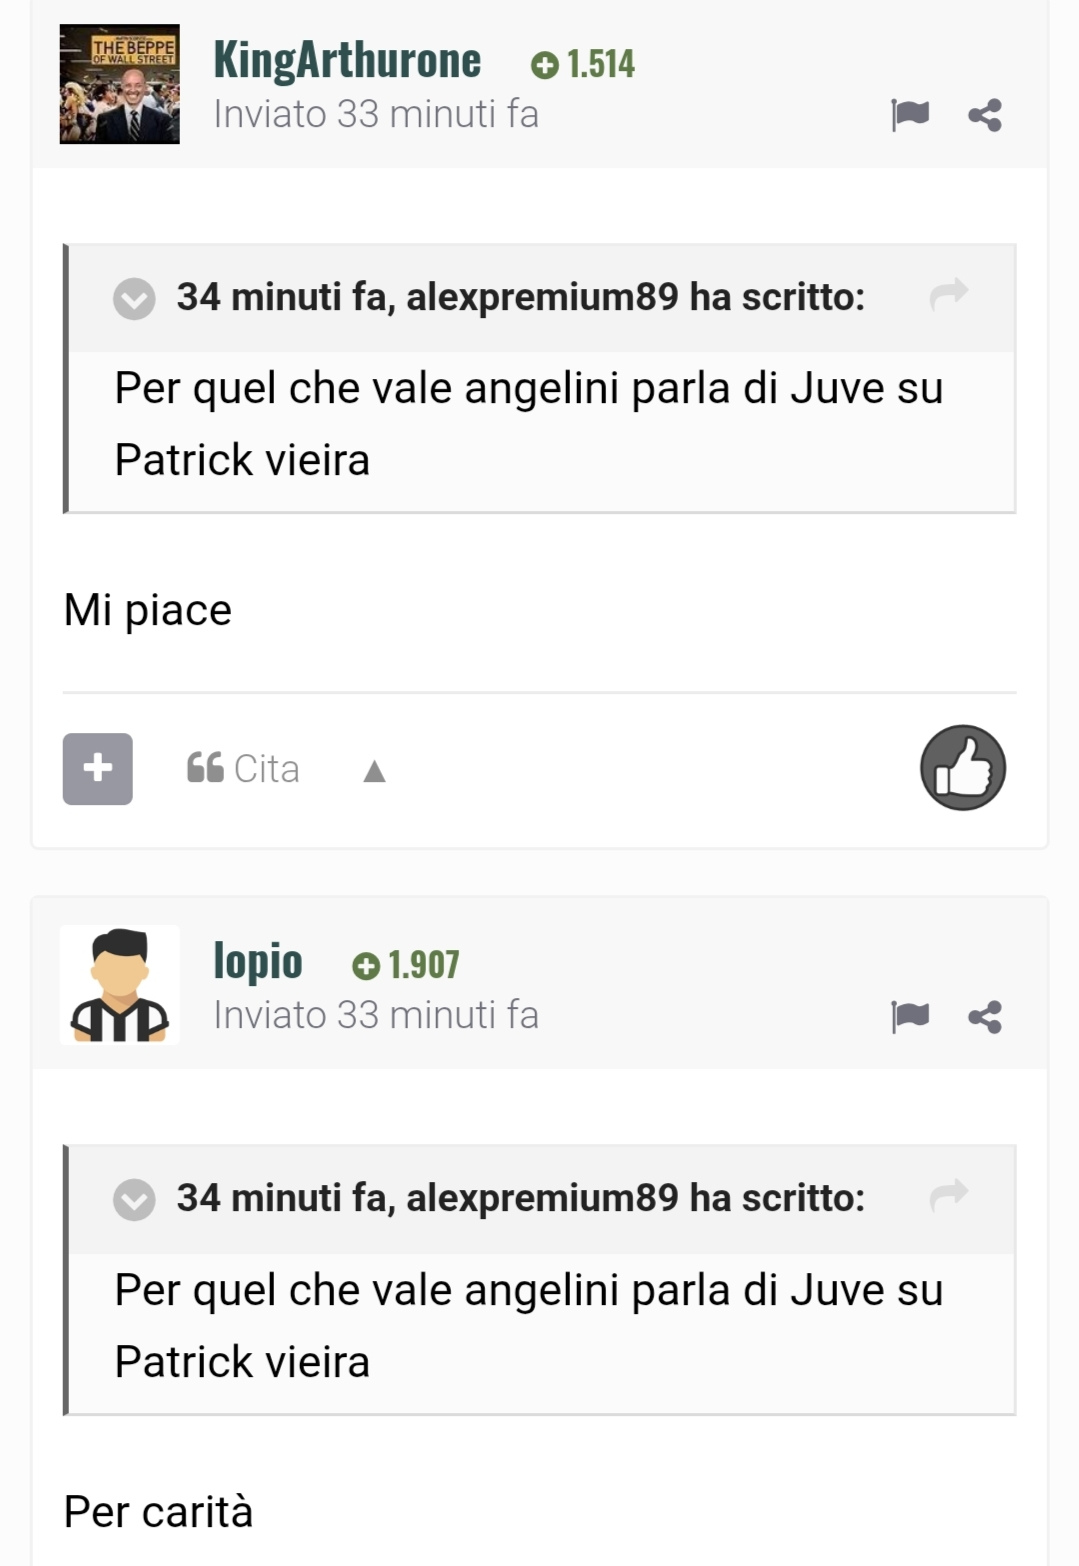
Task: Collapse the alexpremium89 quote in lopio's post
Action: click(x=134, y=1199)
